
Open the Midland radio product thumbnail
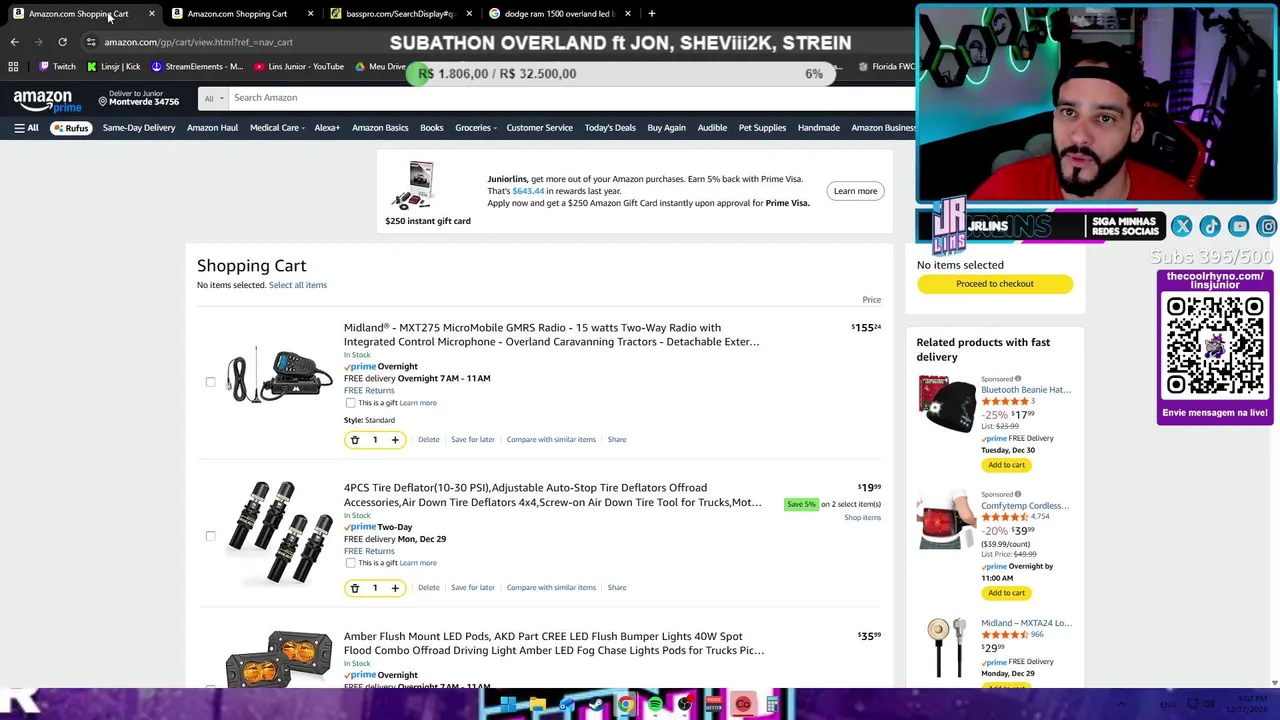pyautogui.click(x=279, y=376)
